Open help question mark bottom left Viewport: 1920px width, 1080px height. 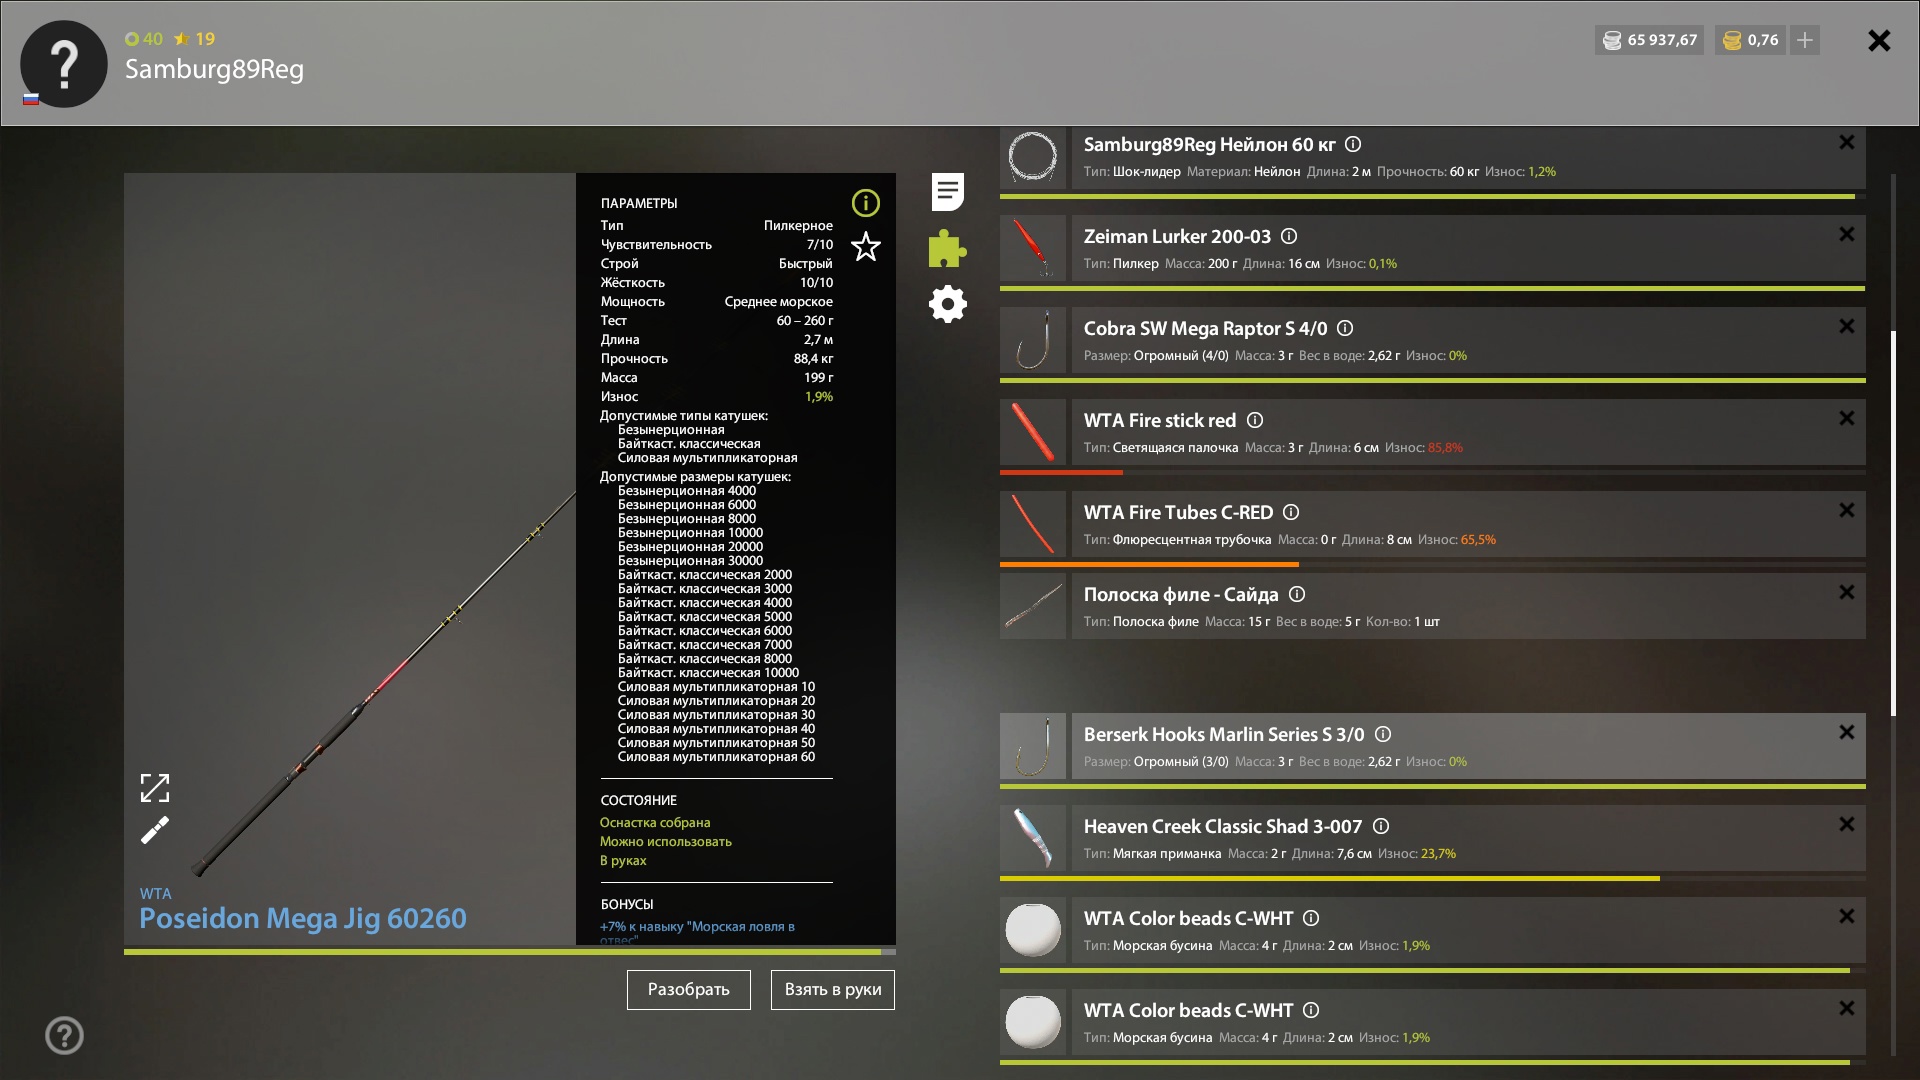tap(64, 1035)
